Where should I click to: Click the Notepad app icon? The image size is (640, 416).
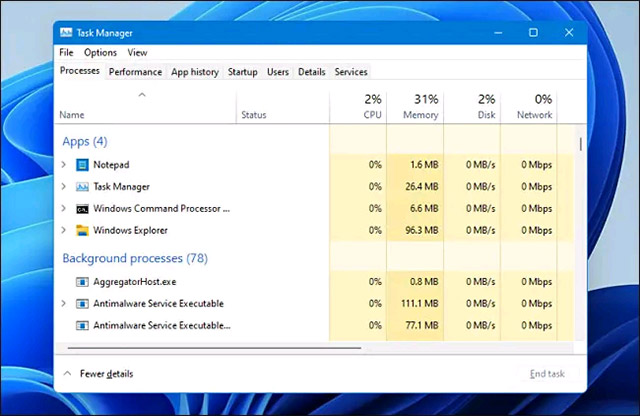[x=83, y=164]
